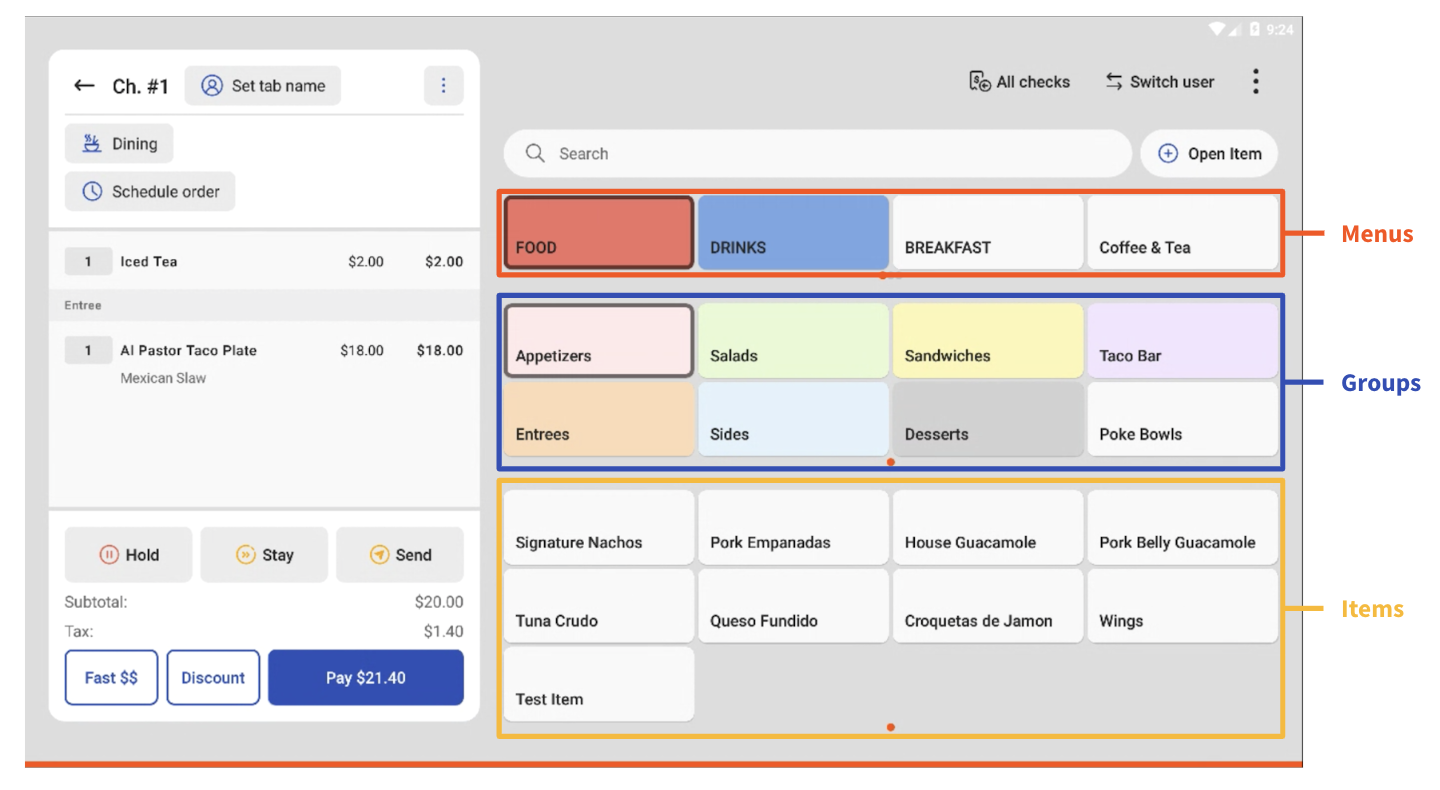Open the check options kebab menu

444,85
